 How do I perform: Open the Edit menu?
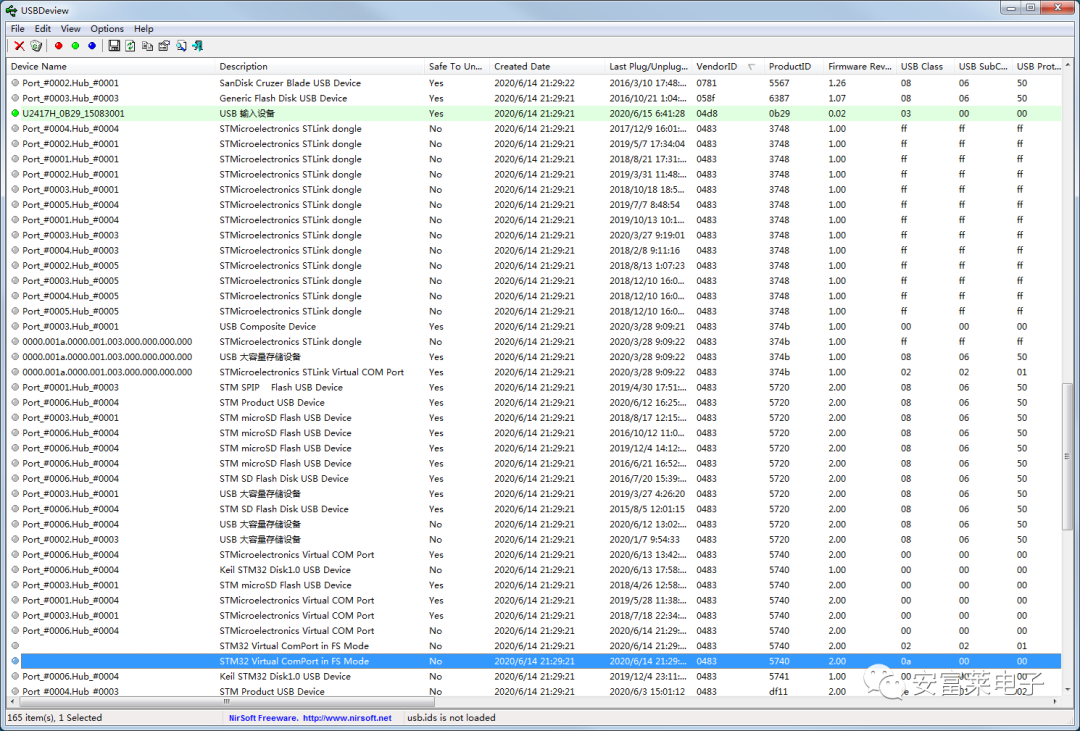[43, 29]
